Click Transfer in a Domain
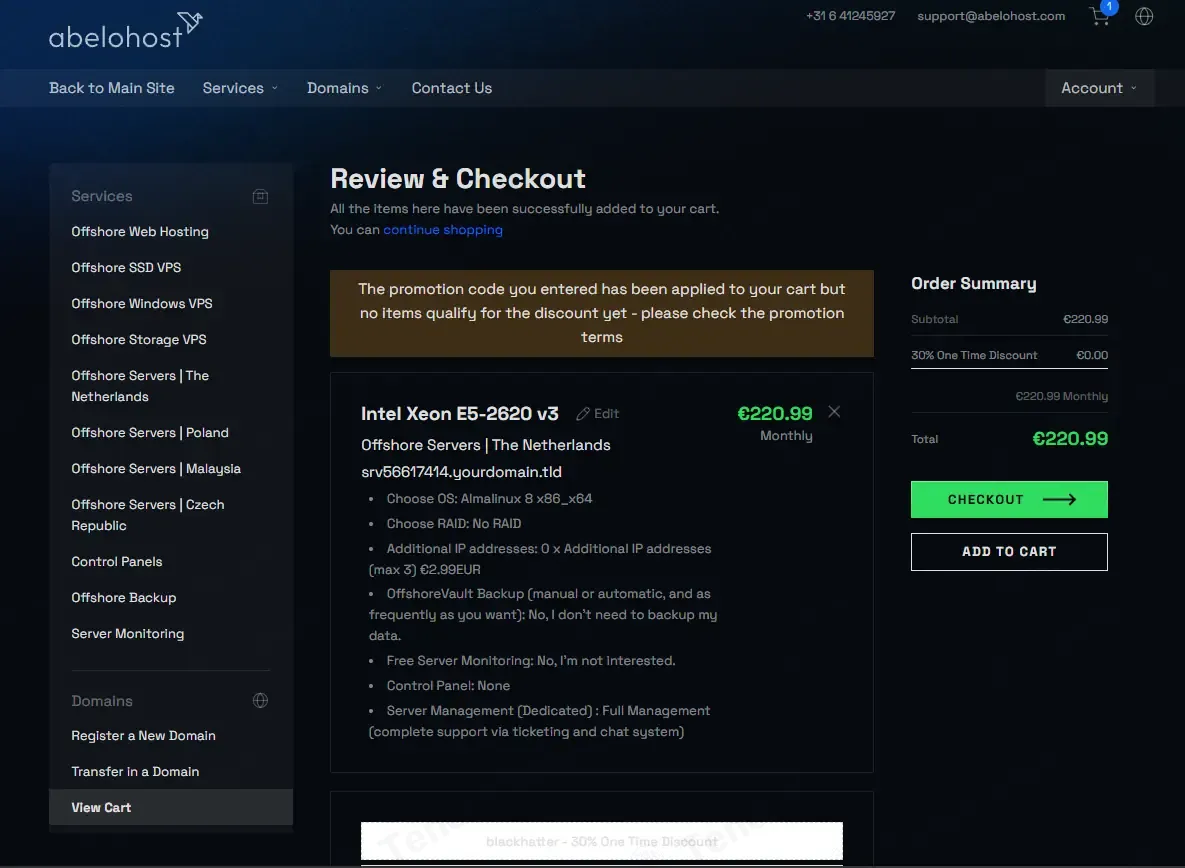The width and height of the screenshot is (1185, 868). coord(135,772)
